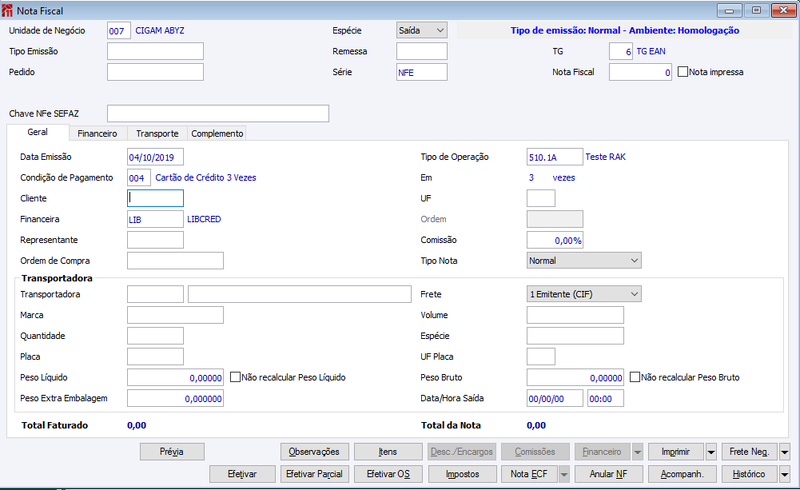Enable Não recalcular Peso Bruto checkbox
Image resolution: width=800 pixels, height=490 pixels.
635,377
